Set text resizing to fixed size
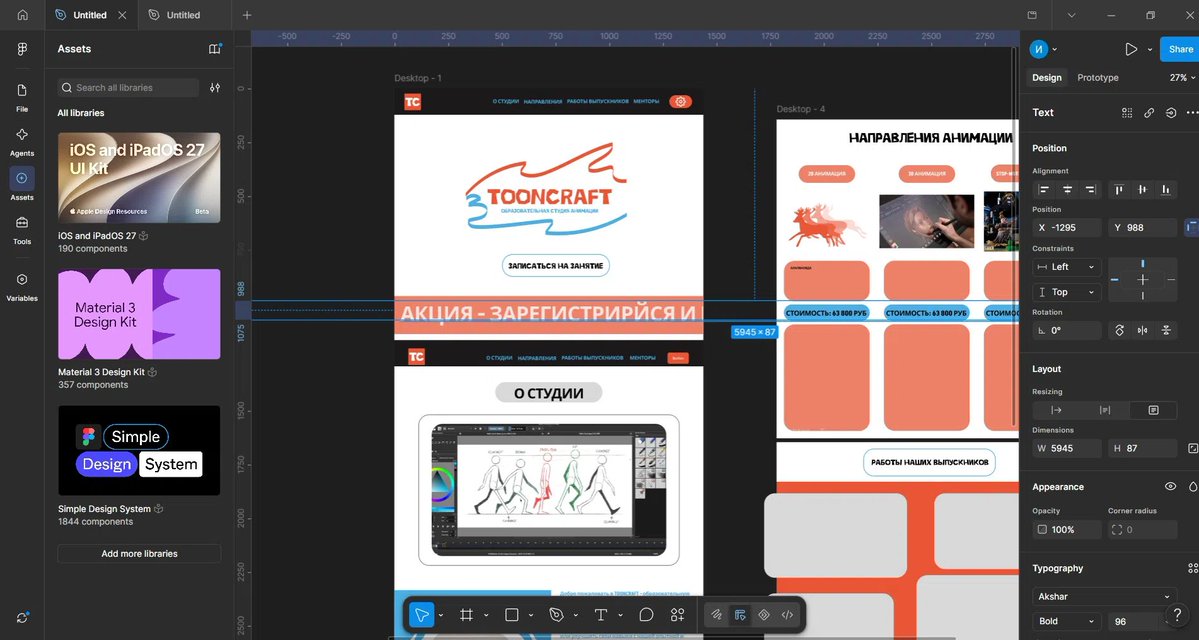Screen dimensions: 1199x640 1153,410
